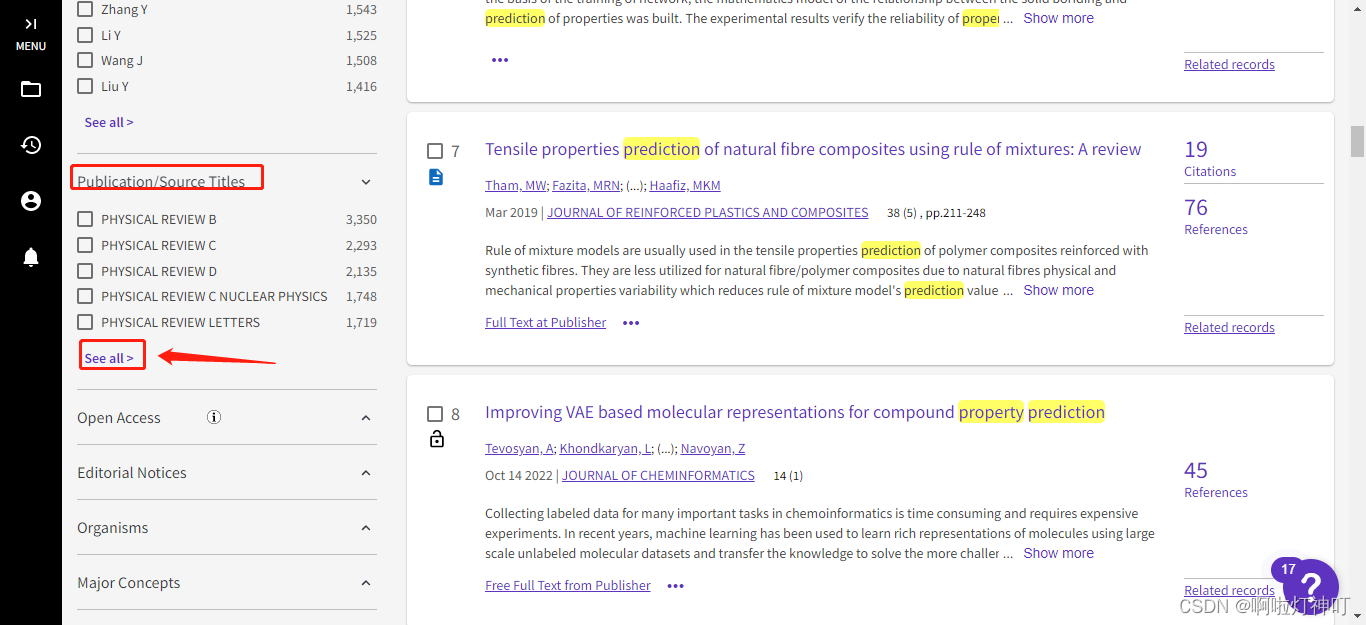Open Related records for top record
Viewport: 1366px width, 625px height.
tap(1229, 64)
